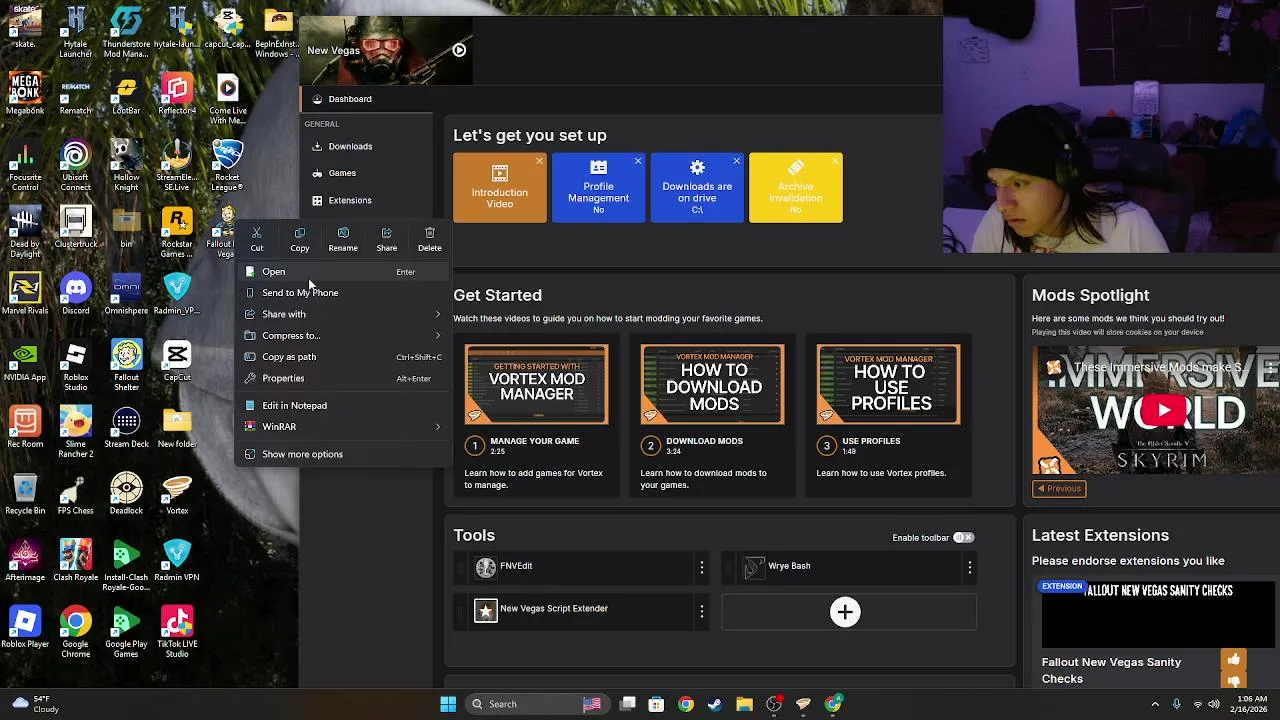This screenshot has width=1280, height=720.
Task: Click play icon beside New Vegas banner
Action: [459, 50]
